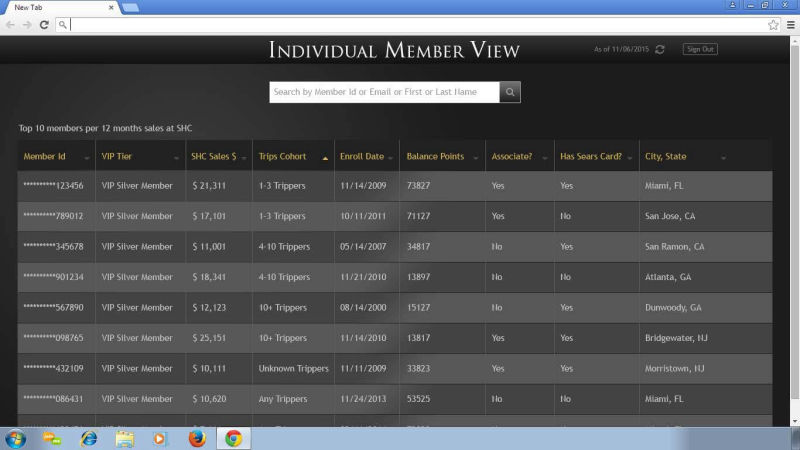Viewport: 800px width, 450px height.
Task: Bookmark page with the star icon
Action: click(x=773, y=24)
